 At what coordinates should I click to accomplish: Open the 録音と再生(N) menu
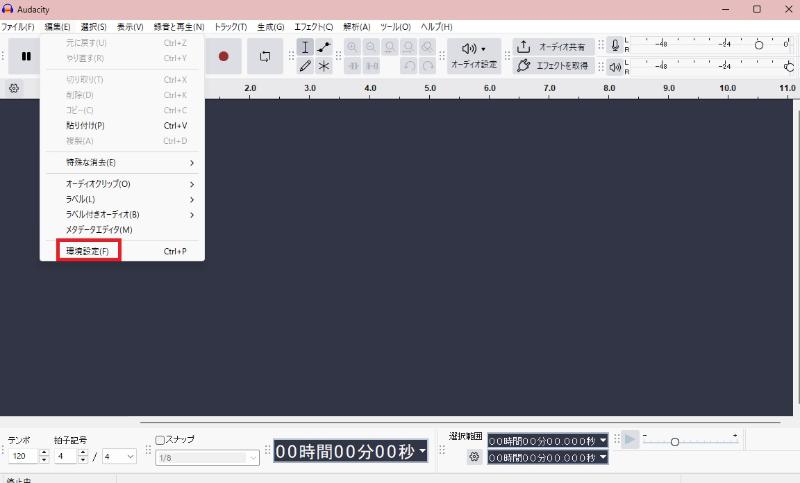[179, 27]
